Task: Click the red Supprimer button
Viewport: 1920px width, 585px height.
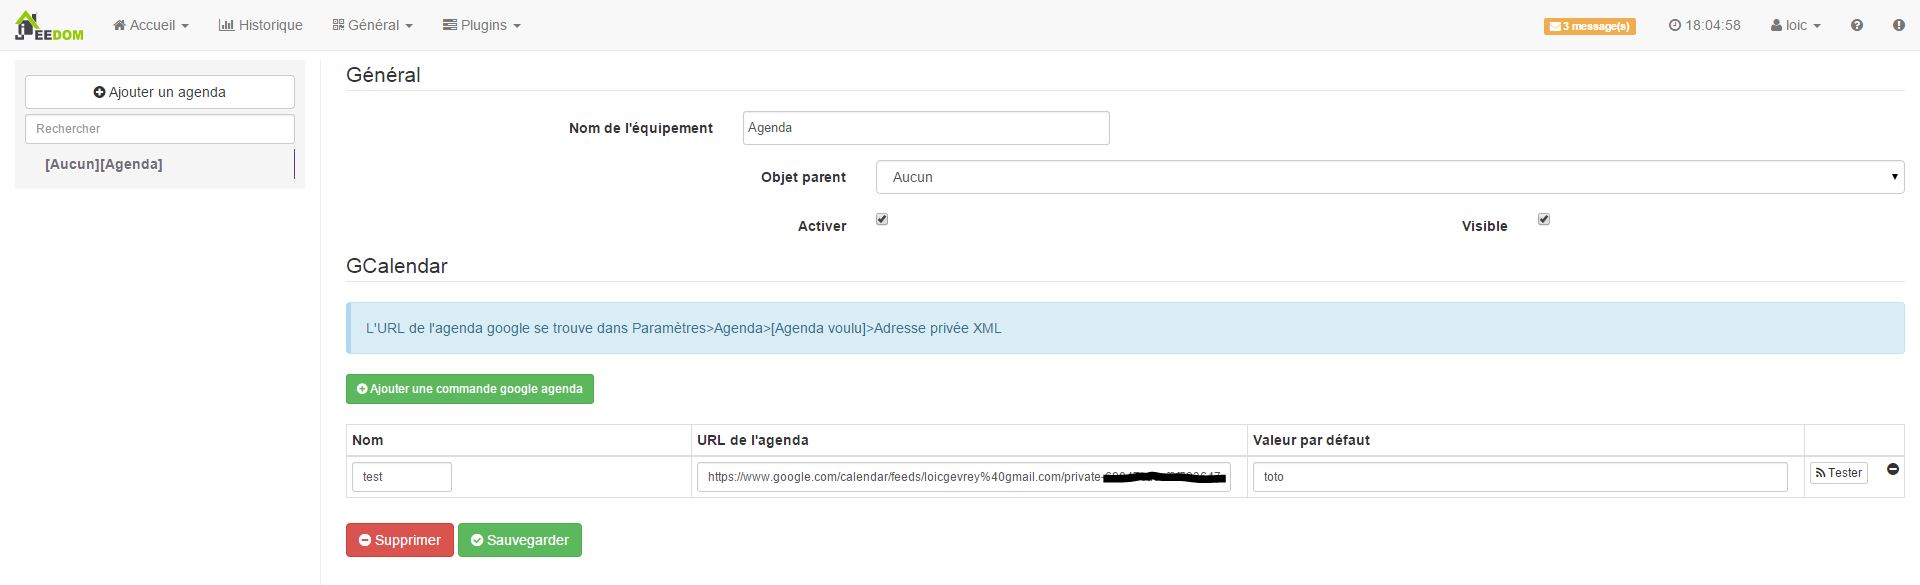Action: click(x=399, y=540)
